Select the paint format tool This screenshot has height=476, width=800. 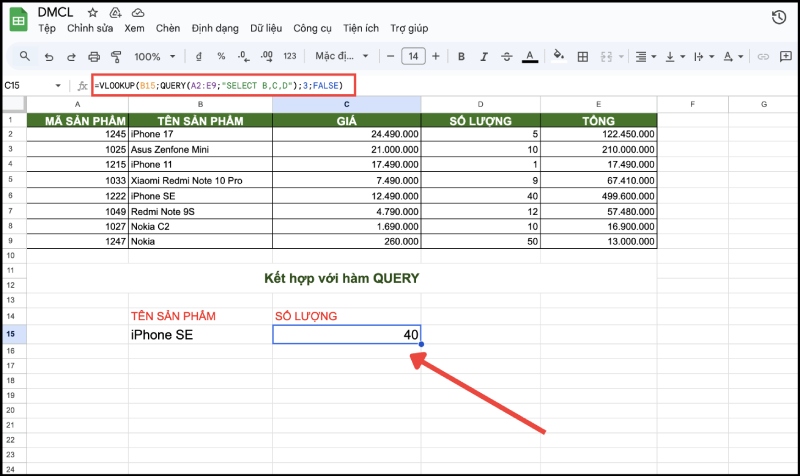pyautogui.click(x=116, y=57)
